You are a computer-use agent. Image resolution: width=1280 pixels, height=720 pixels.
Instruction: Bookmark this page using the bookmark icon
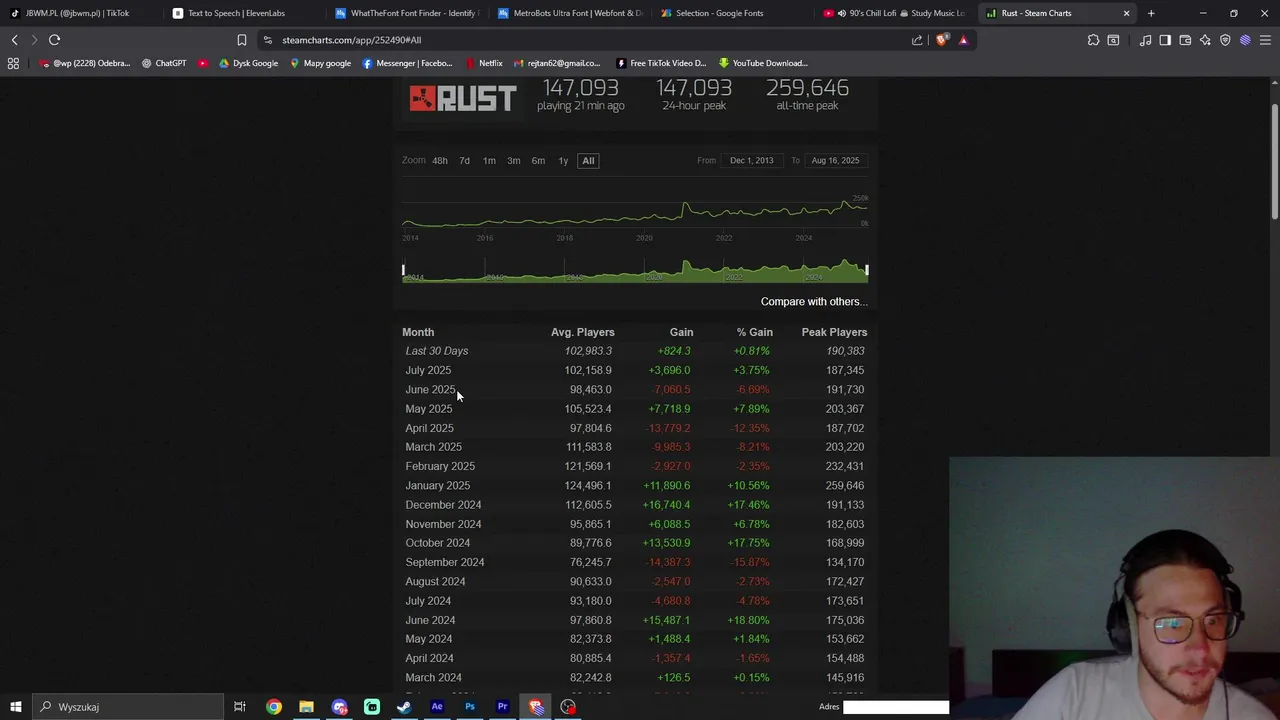[241, 40]
